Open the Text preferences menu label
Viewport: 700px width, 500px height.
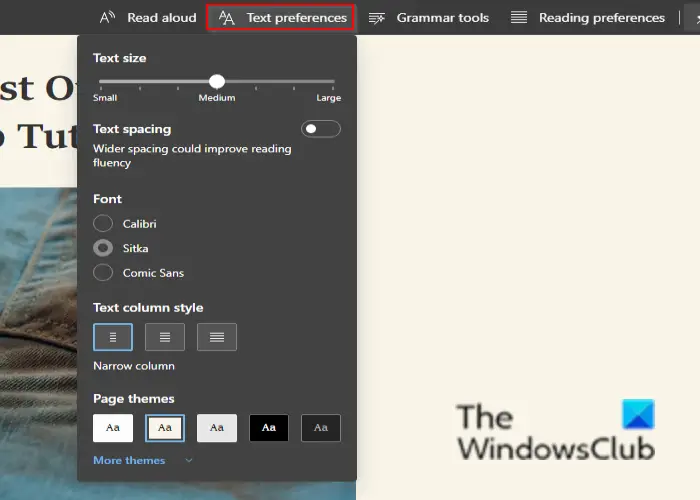[296, 17]
